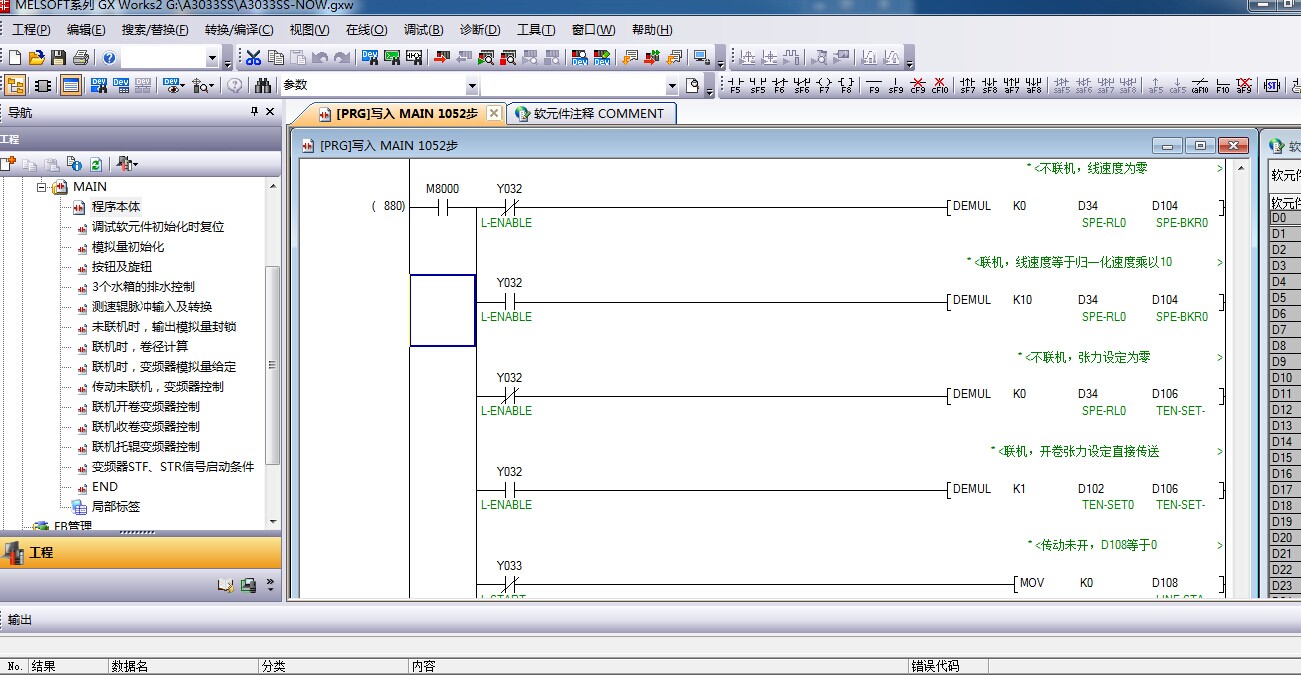Insert rising pulse contact sF7
Viewport: 1301px width, 675px height.
968,86
